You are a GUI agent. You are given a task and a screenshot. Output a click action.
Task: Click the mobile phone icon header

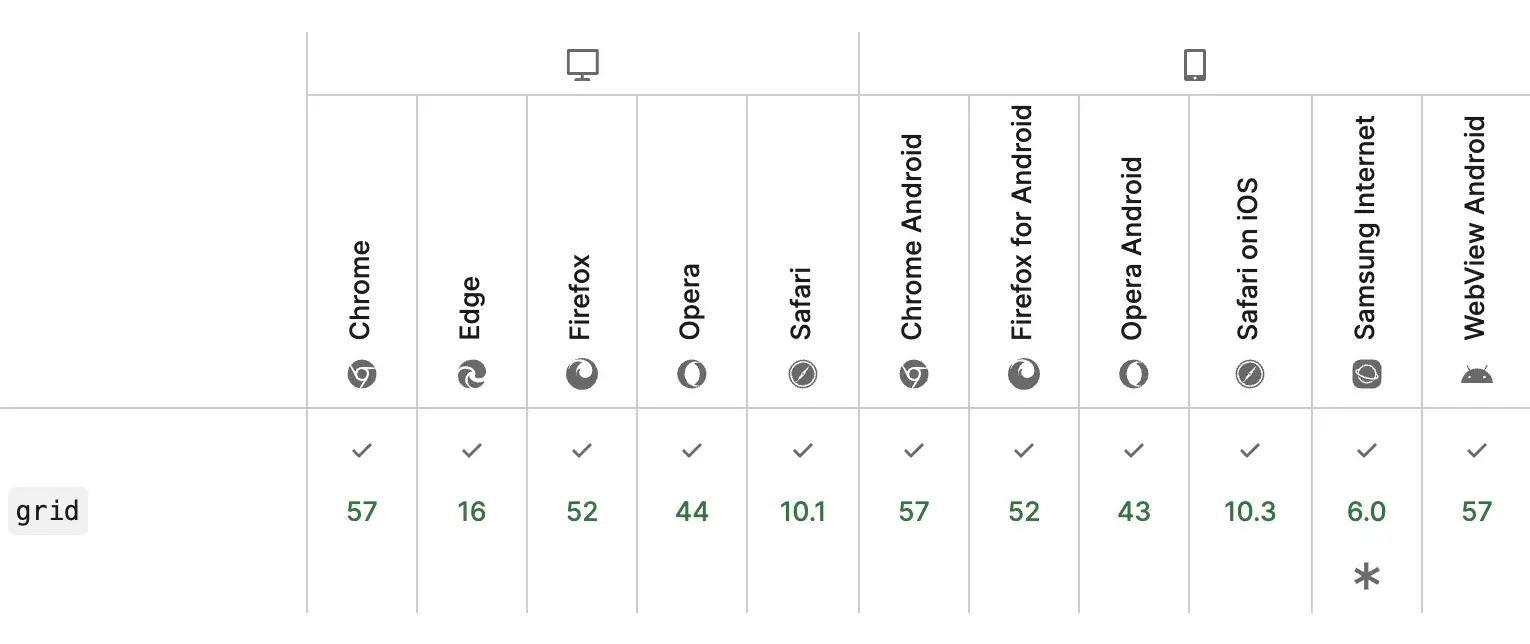[x=1194, y=65]
